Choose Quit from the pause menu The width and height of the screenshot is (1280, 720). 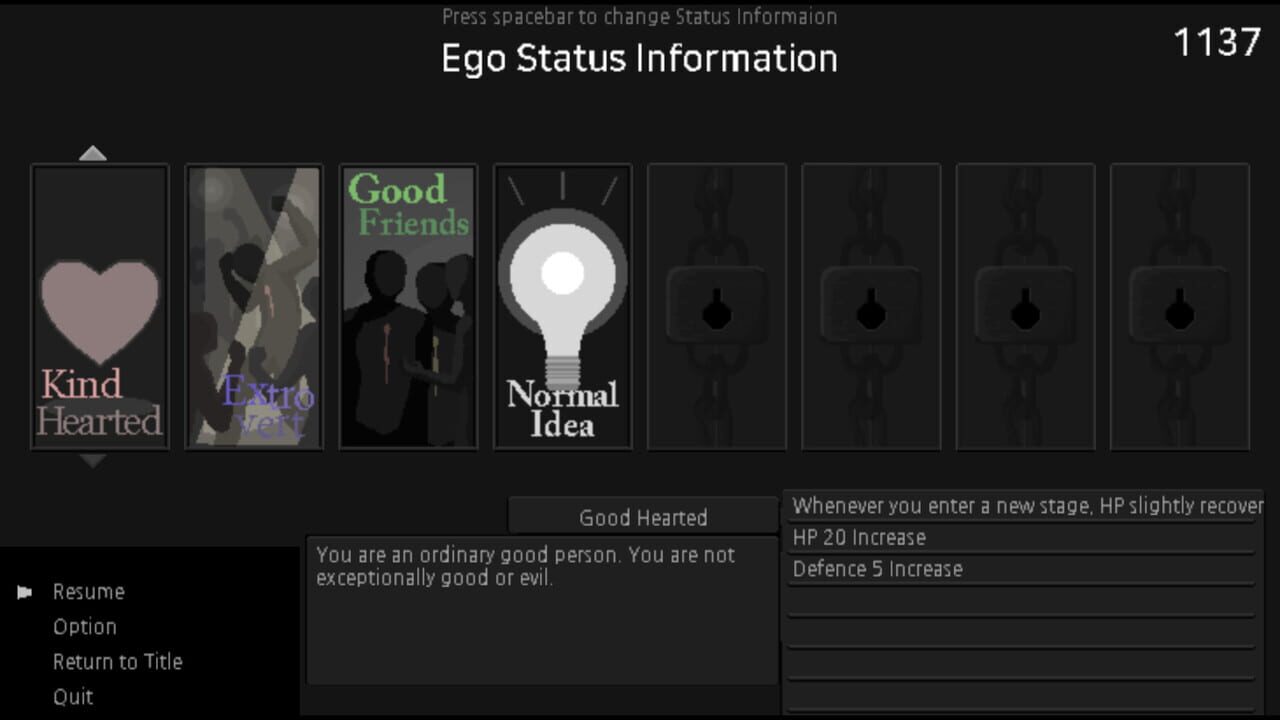(73, 697)
